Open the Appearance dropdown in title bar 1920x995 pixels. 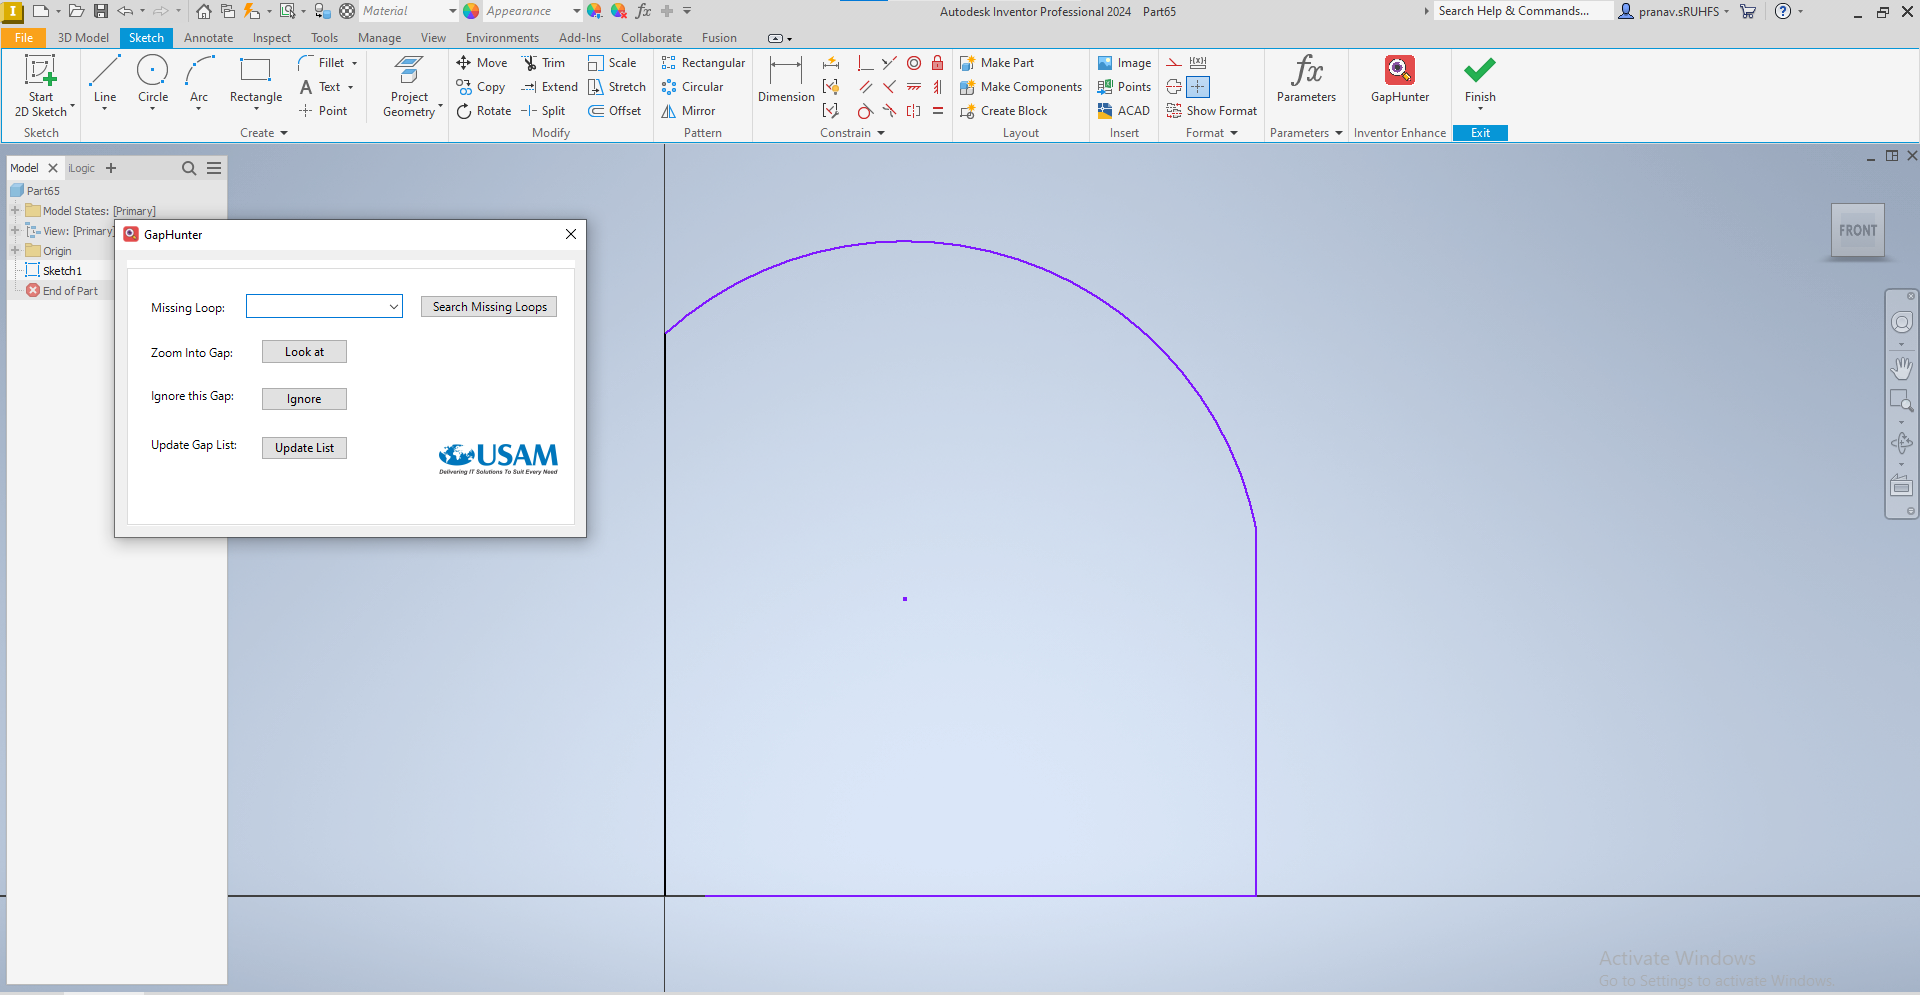576,11
